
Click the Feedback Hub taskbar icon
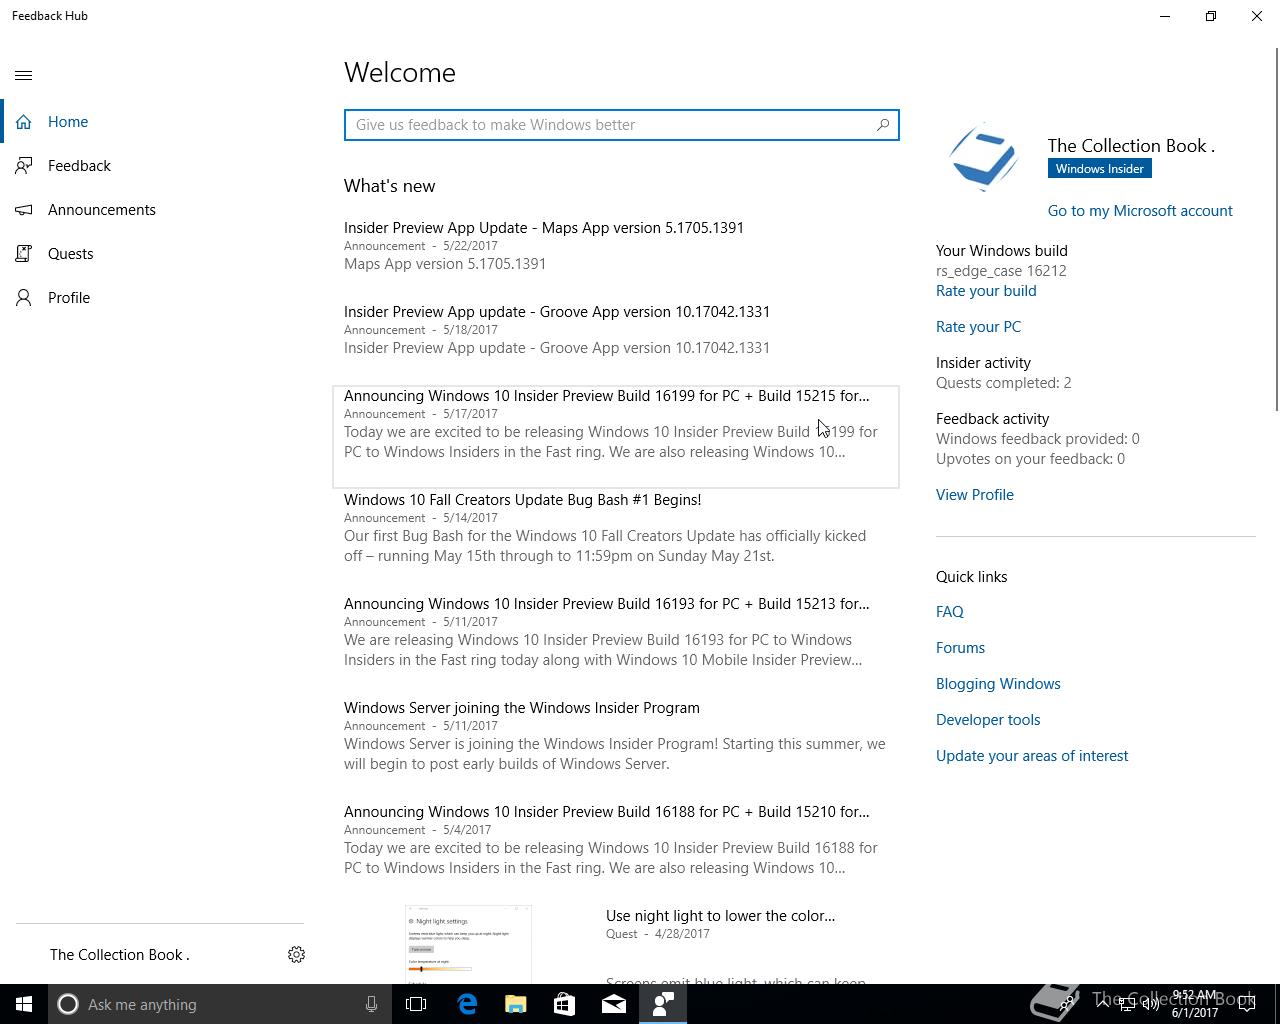pos(663,1004)
